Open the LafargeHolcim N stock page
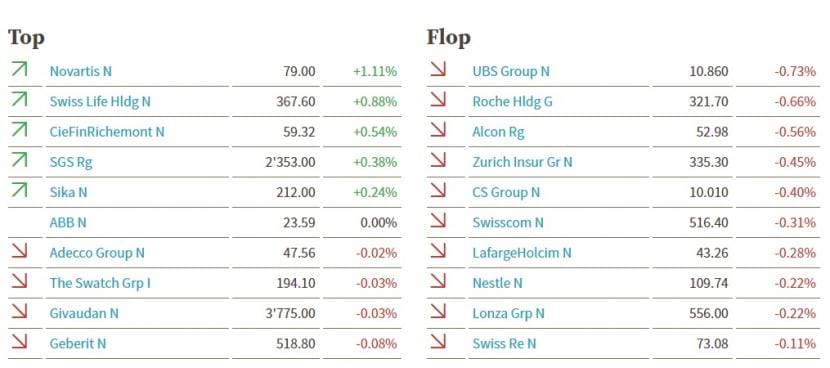Image resolution: width=830 pixels, height=368 pixels. (521, 253)
